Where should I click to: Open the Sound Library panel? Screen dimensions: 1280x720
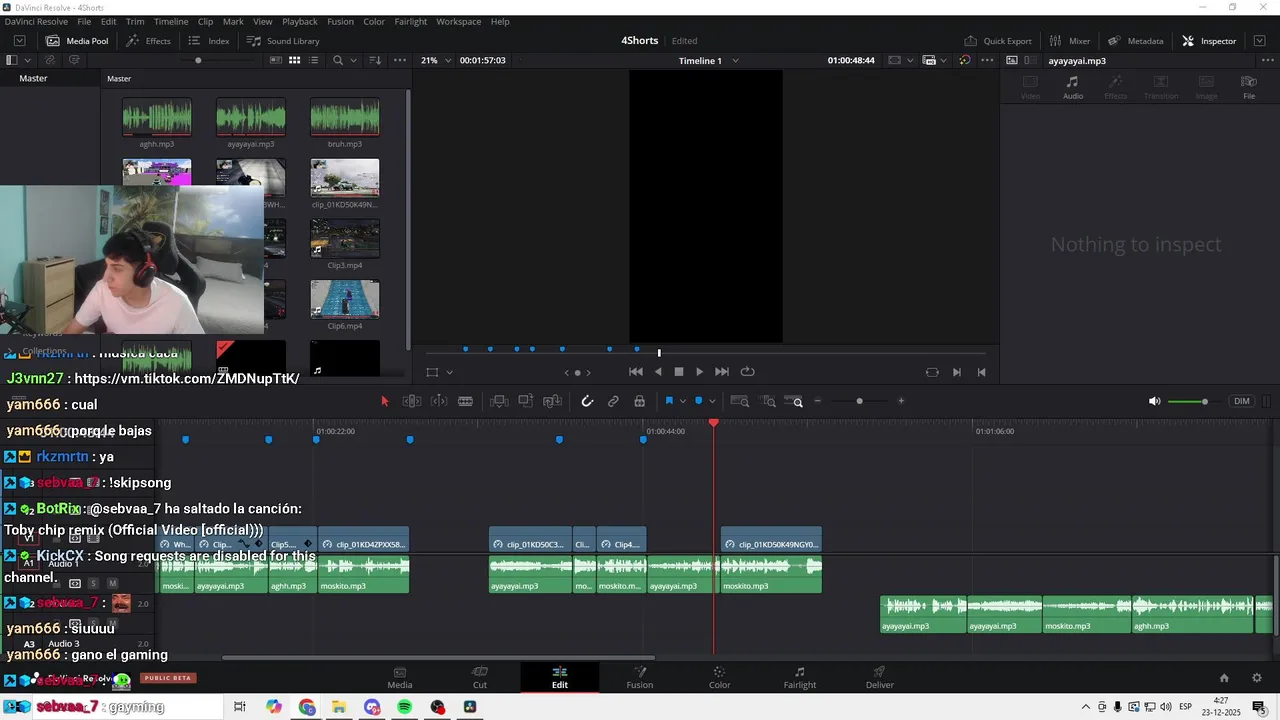pyautogui.click(x=283, y=41)
